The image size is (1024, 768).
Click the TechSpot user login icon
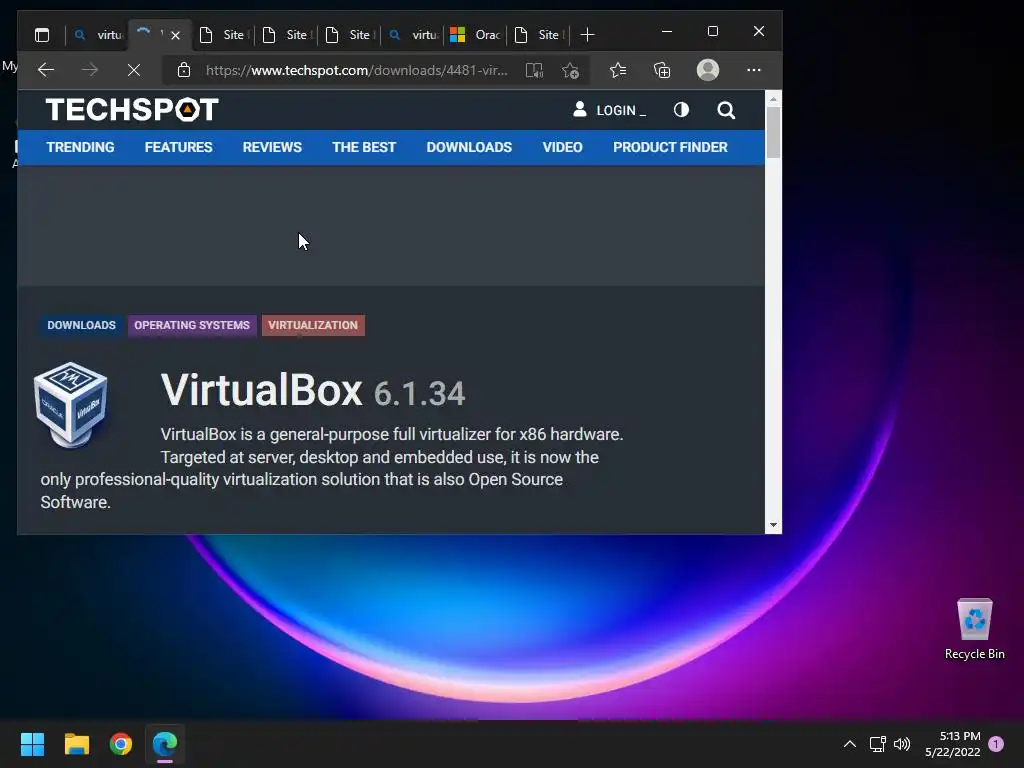[x=579, y=109]
